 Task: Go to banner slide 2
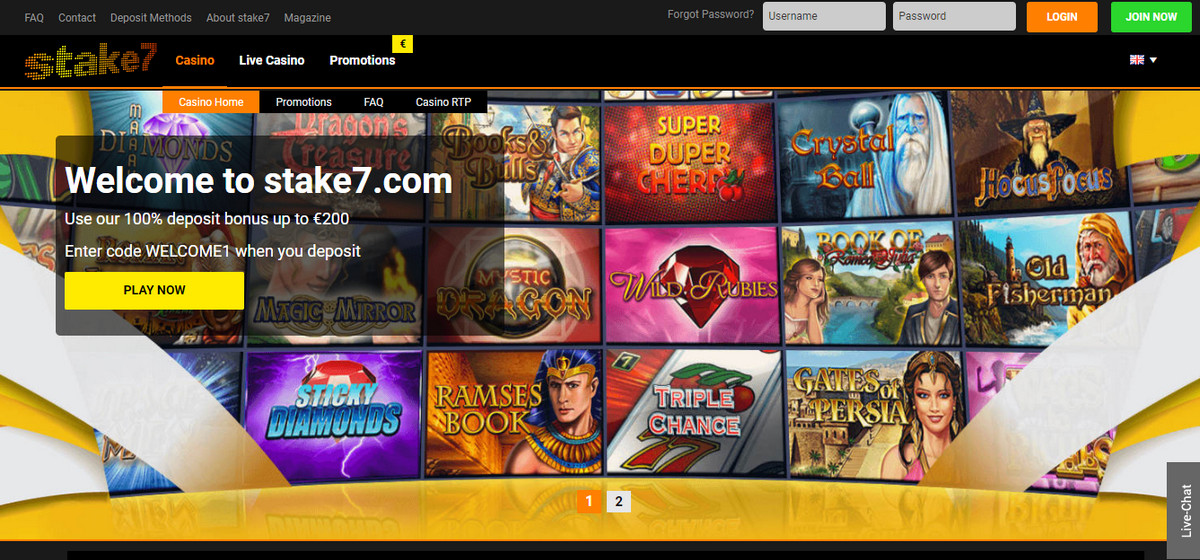(619, 502)
